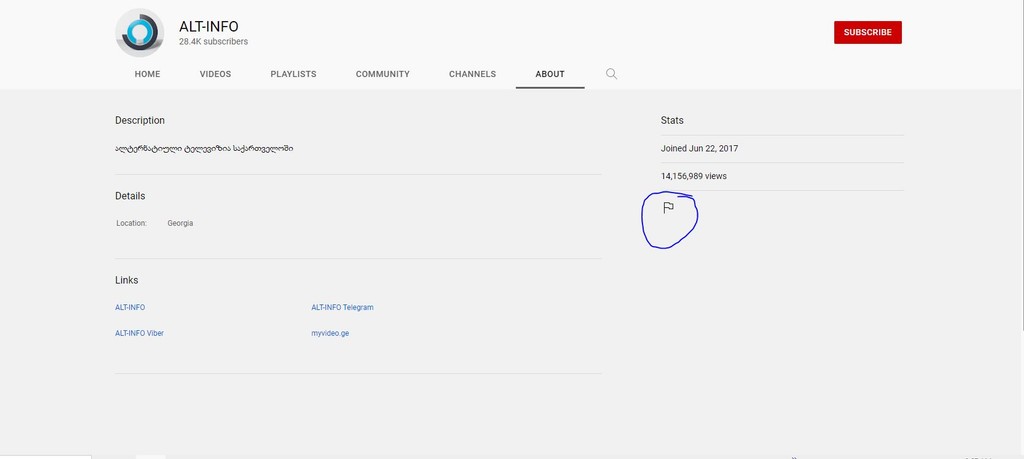Click the Georgian description text
Viewport: 1024px width, 459px height.
click(x=204, y=148)
